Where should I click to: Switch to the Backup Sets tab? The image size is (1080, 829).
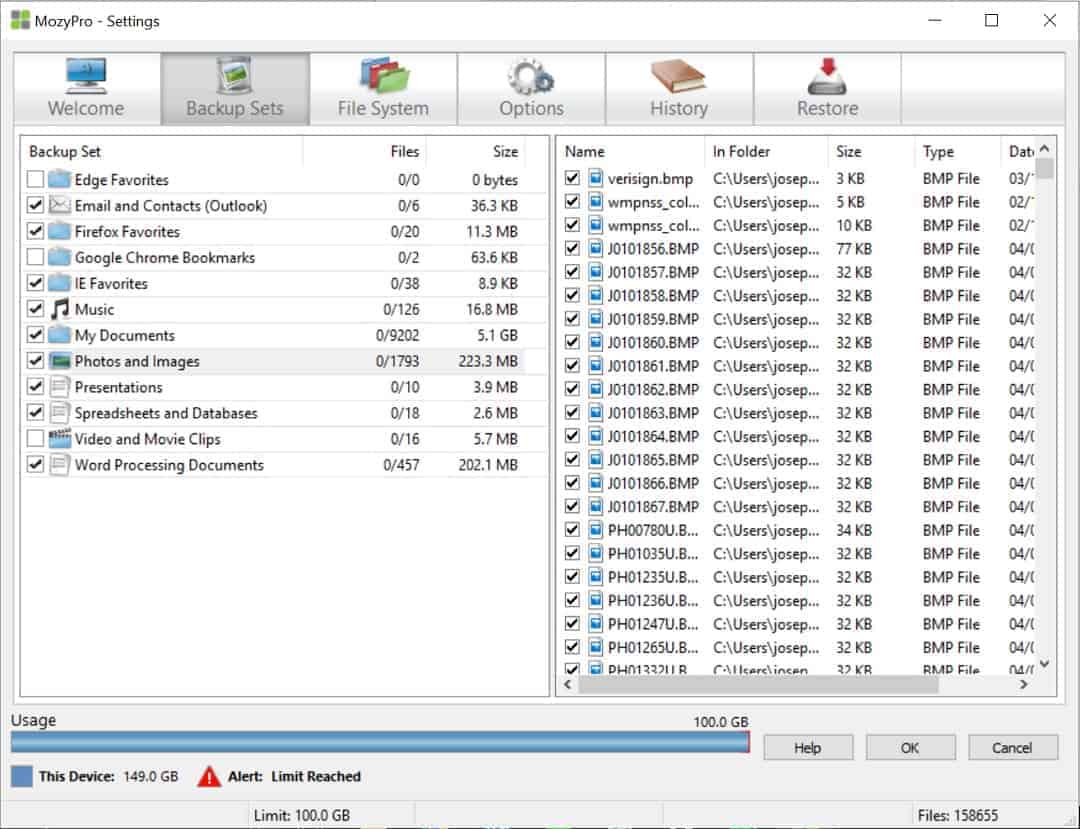pos(235,89)
